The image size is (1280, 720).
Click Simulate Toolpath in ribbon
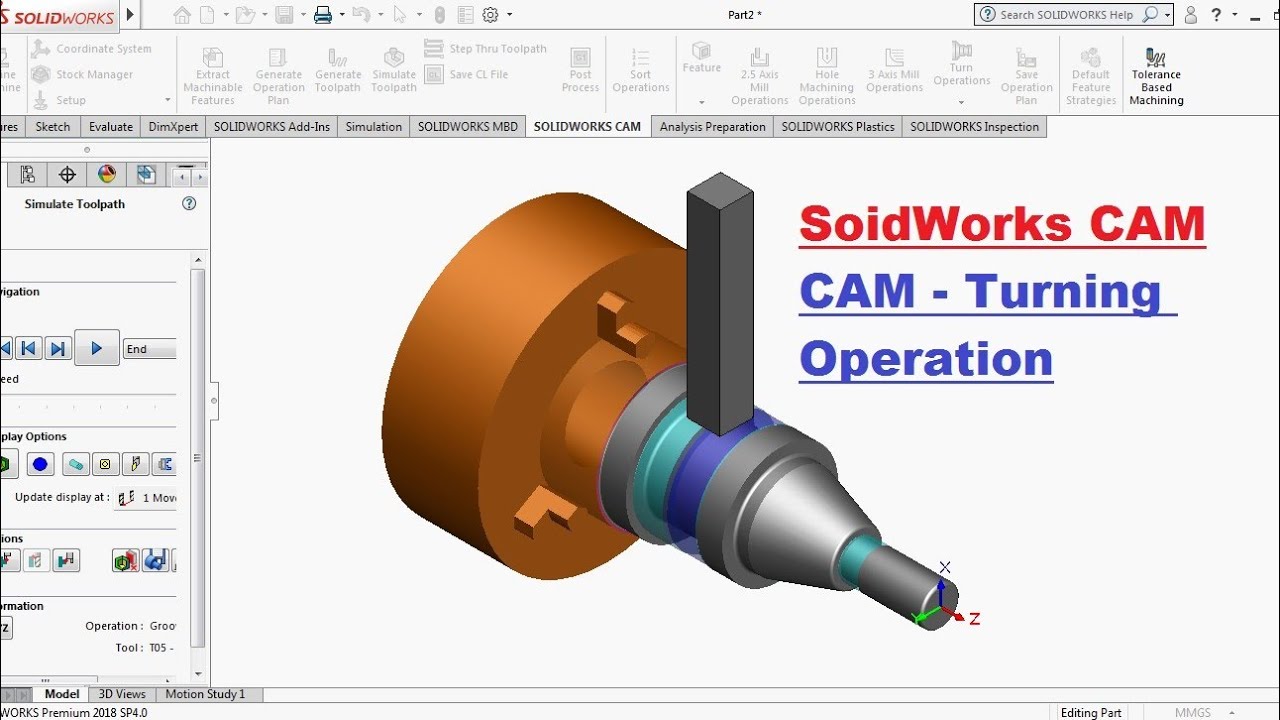pos(394,71)
